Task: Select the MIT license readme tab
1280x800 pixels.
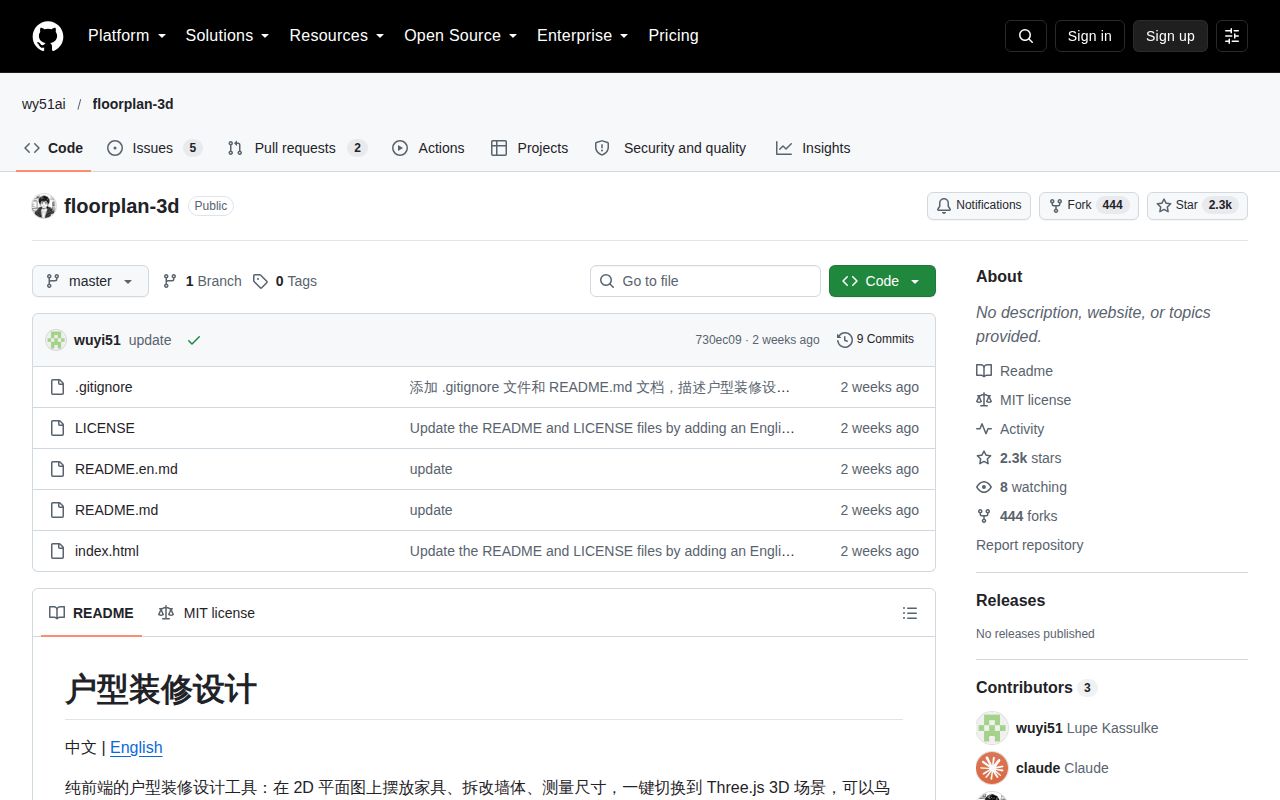Action: tap(206, 613)
